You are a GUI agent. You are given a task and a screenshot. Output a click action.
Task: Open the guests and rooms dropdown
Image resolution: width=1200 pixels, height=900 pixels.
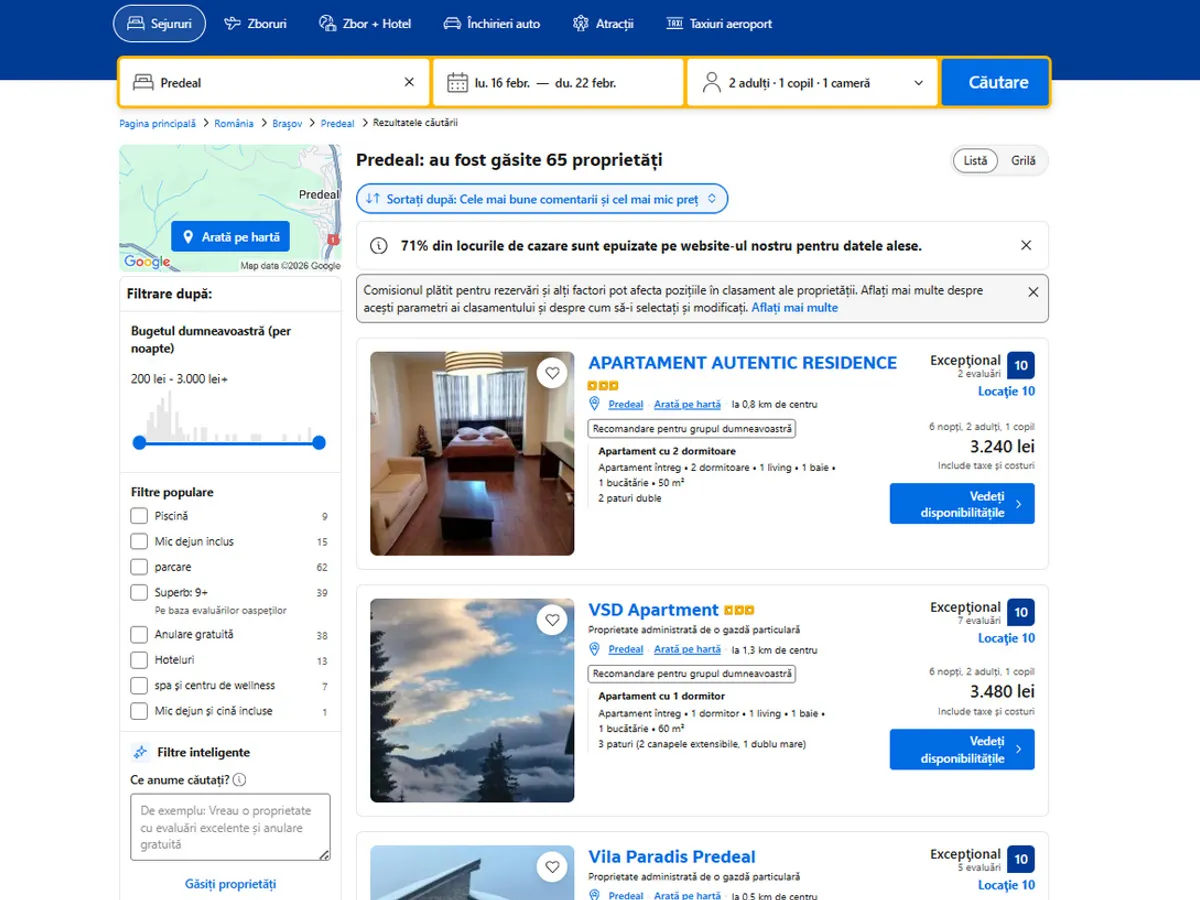pyautogui.click(x=811, y=81)
